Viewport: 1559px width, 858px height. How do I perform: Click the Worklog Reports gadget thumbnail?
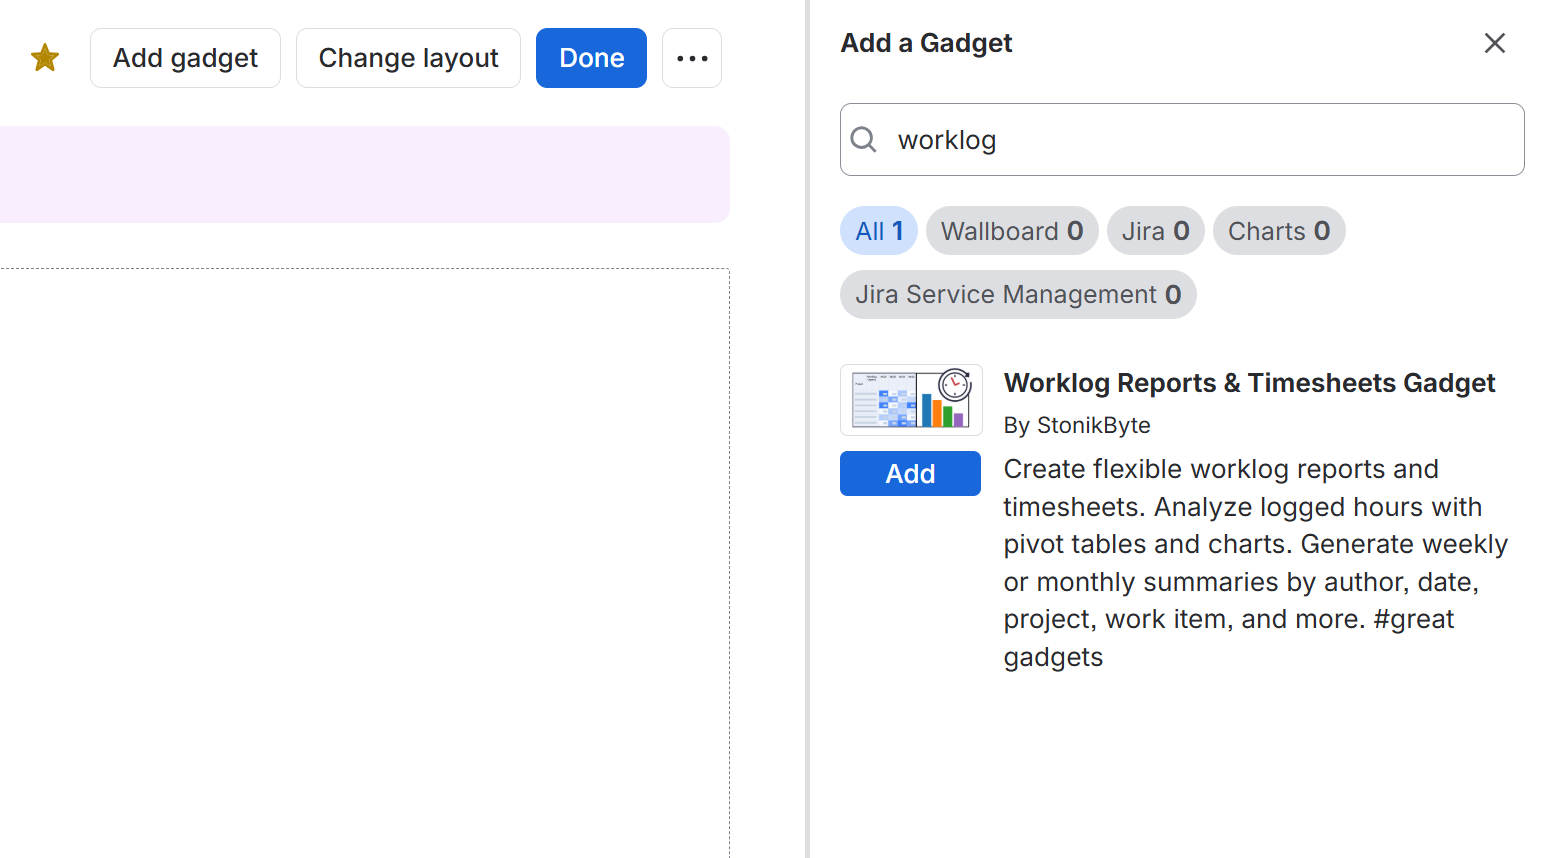[911, 400]
